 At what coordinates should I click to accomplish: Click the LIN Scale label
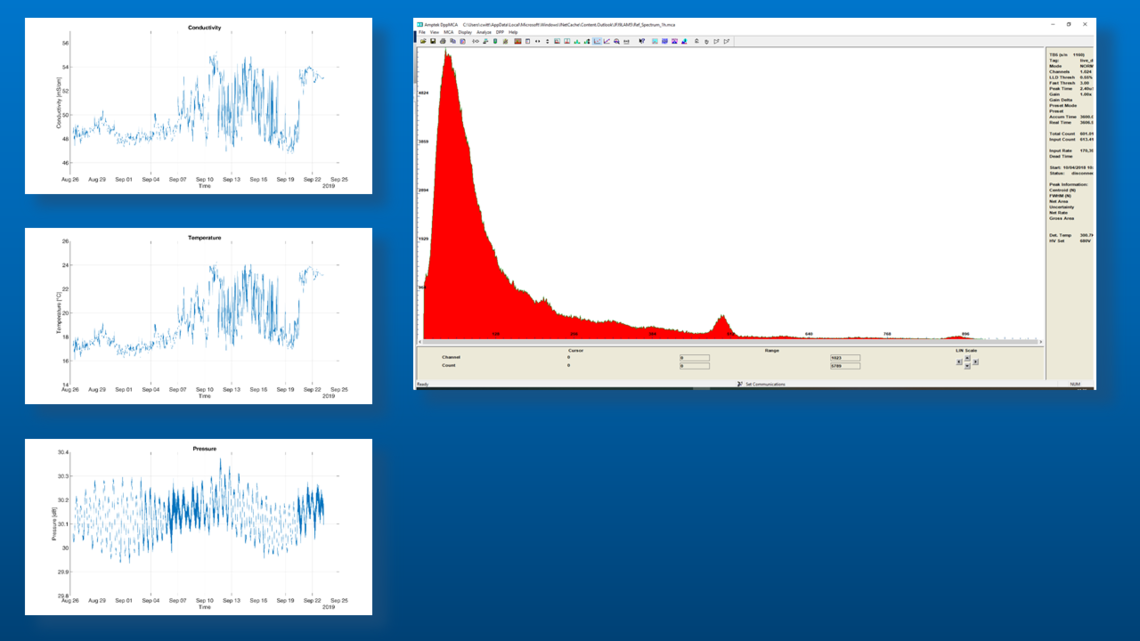966,350
